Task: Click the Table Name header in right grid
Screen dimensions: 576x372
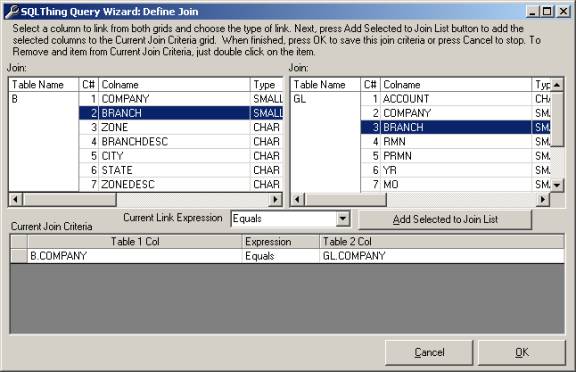Action: click(x=325, y=85)
